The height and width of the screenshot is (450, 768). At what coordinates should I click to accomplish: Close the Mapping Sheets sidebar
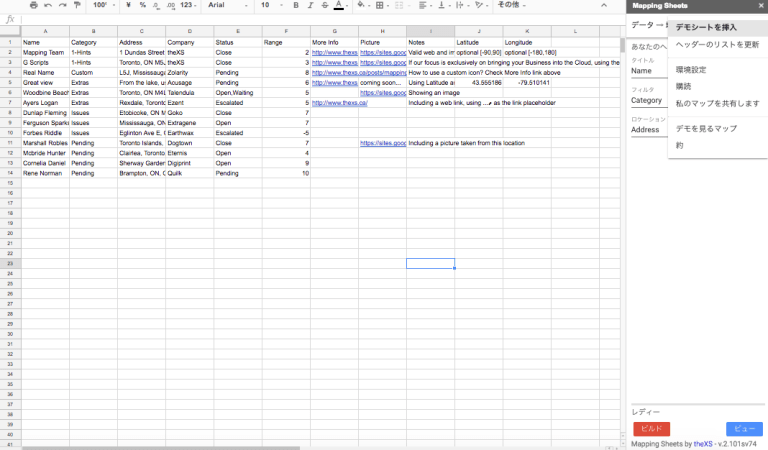(761, 5)
